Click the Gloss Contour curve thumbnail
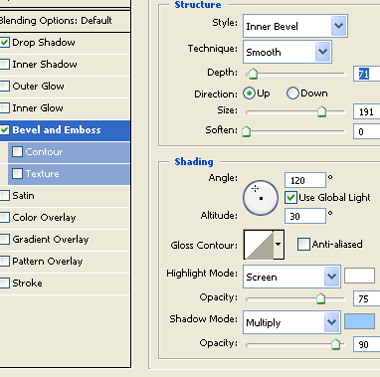Viewport: 380px width, 377px height. coord(259,245)
